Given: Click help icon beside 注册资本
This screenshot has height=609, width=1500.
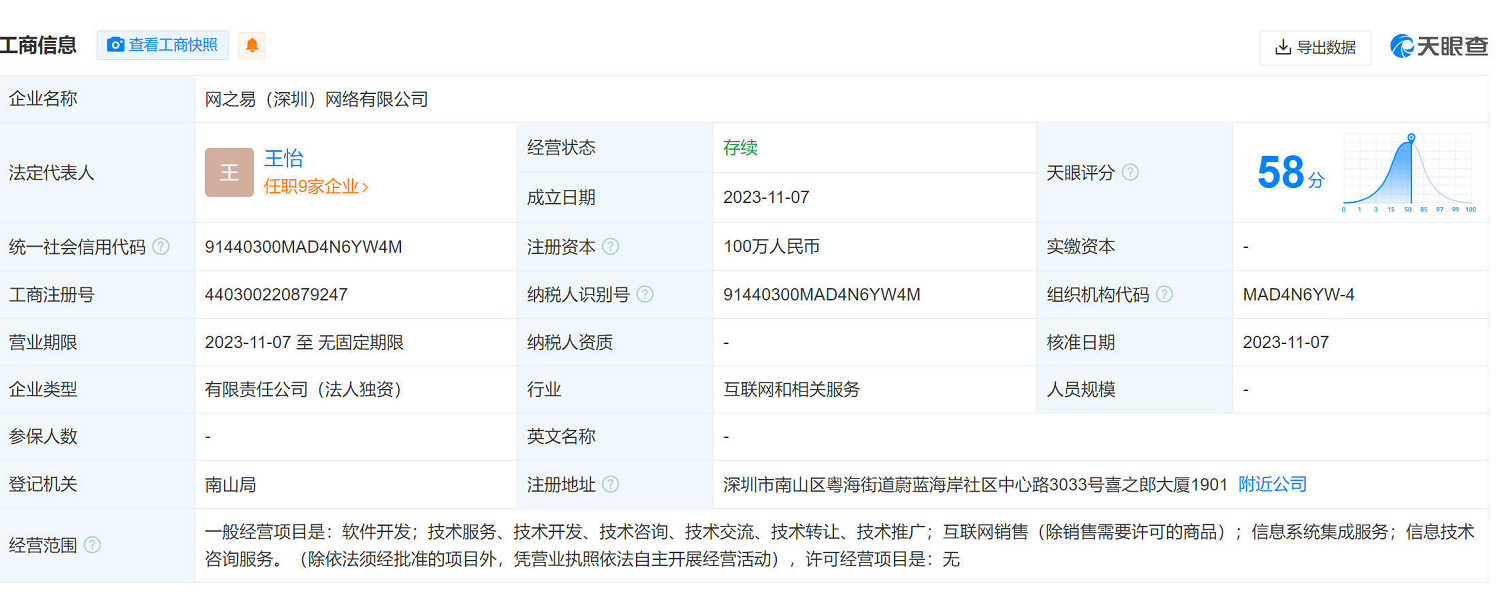Looking at the screenshot, I should [x=610, y=247].
